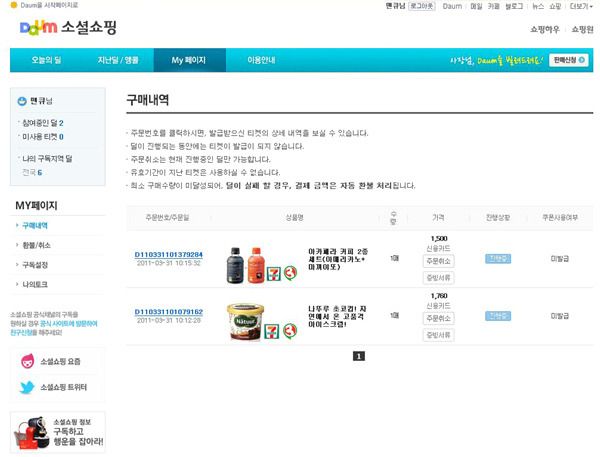Open the 지난딜 / 앵콜 tab
This screenshot has width=600, height=457.
[118, 60]
